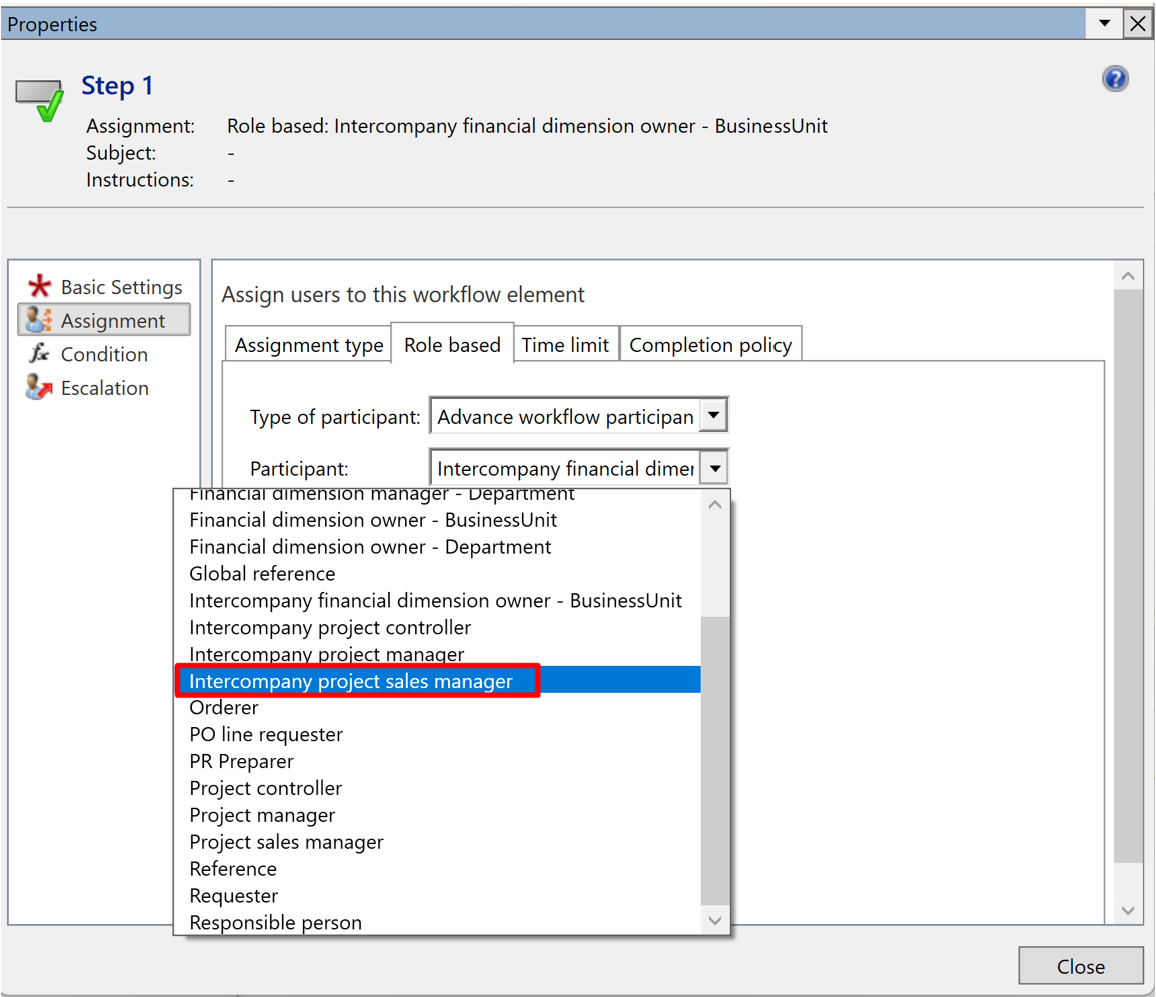
Task: Select Global reference in the dropdown list
Action: click(262, 574)
